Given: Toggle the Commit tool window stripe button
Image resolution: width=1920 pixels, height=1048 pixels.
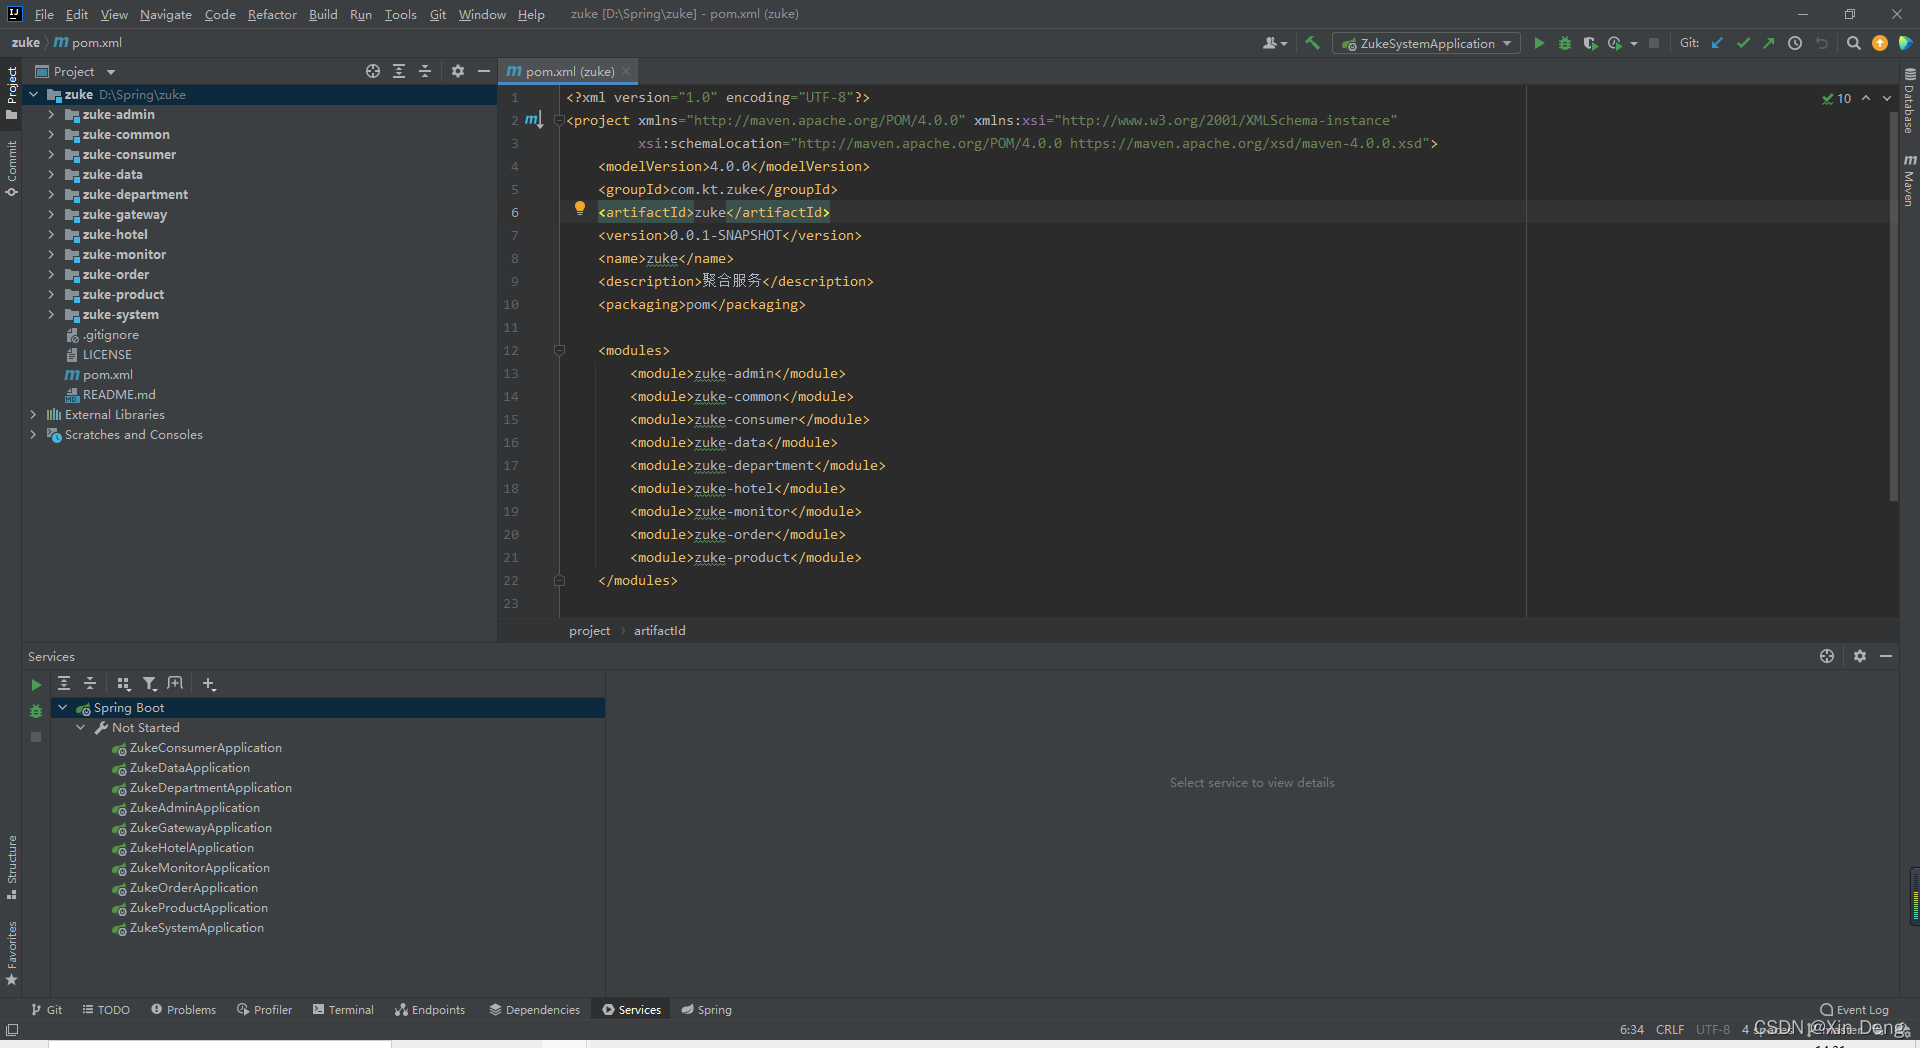Looking at the screenshot, I should tap(12, 169).
